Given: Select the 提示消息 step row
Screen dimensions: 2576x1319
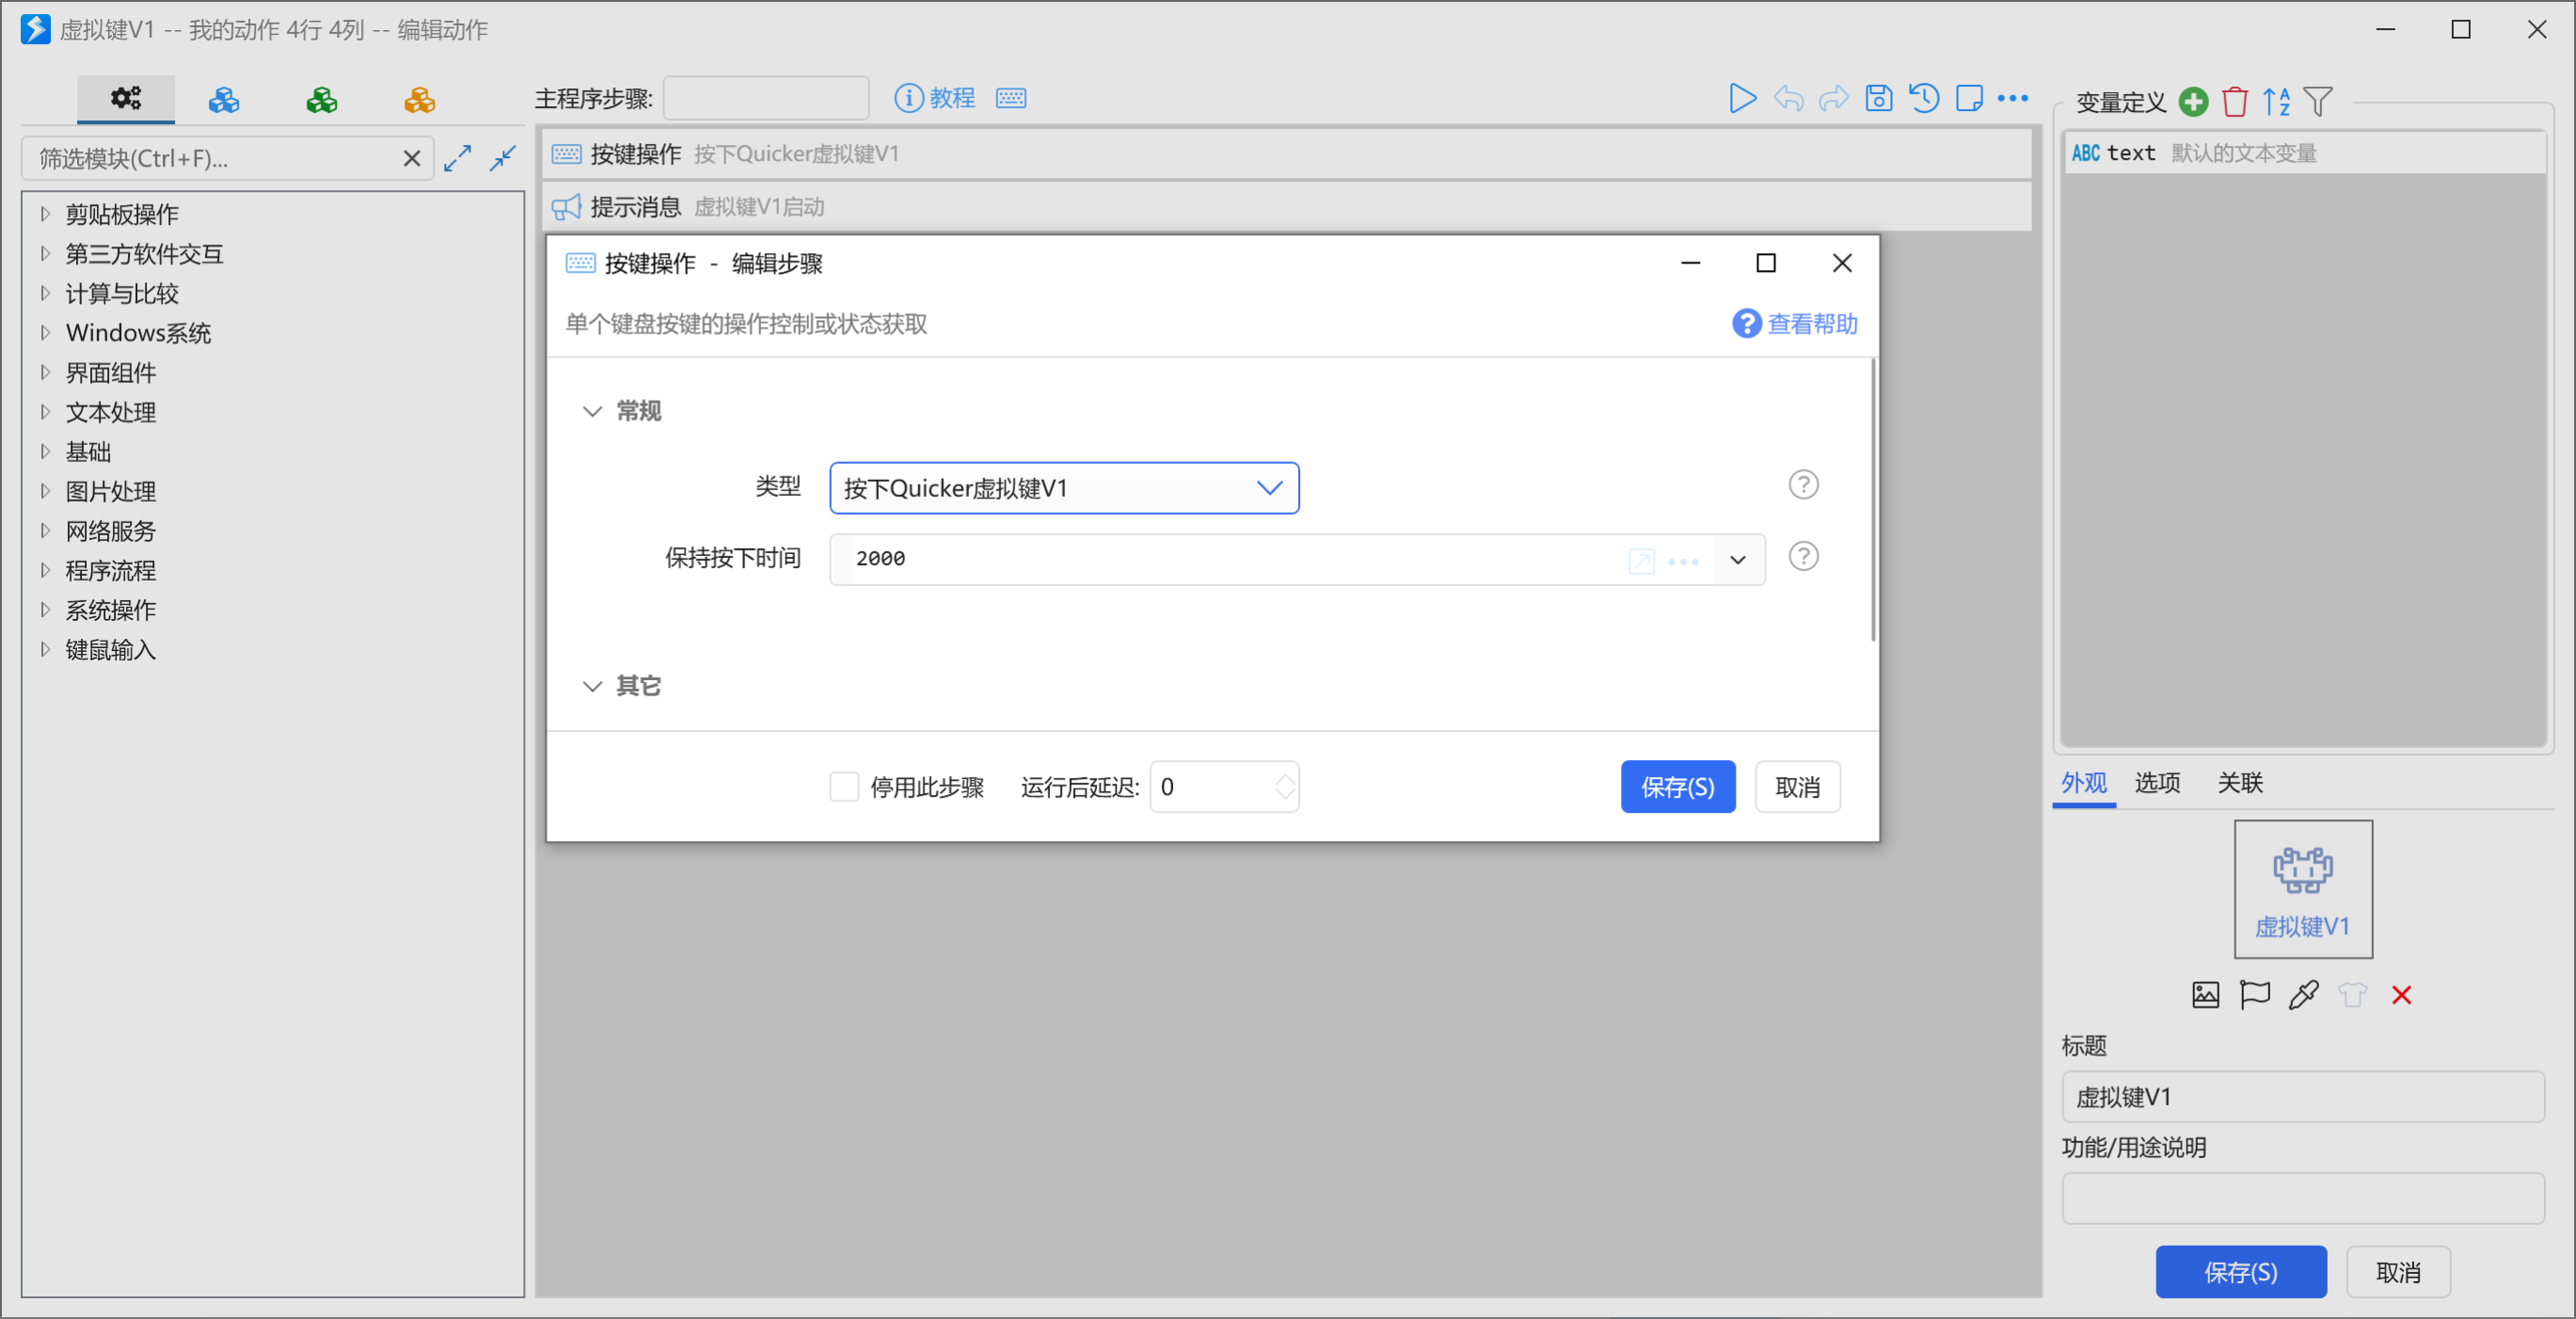Looking at the screenshot, I should (x=1287, y=206).
